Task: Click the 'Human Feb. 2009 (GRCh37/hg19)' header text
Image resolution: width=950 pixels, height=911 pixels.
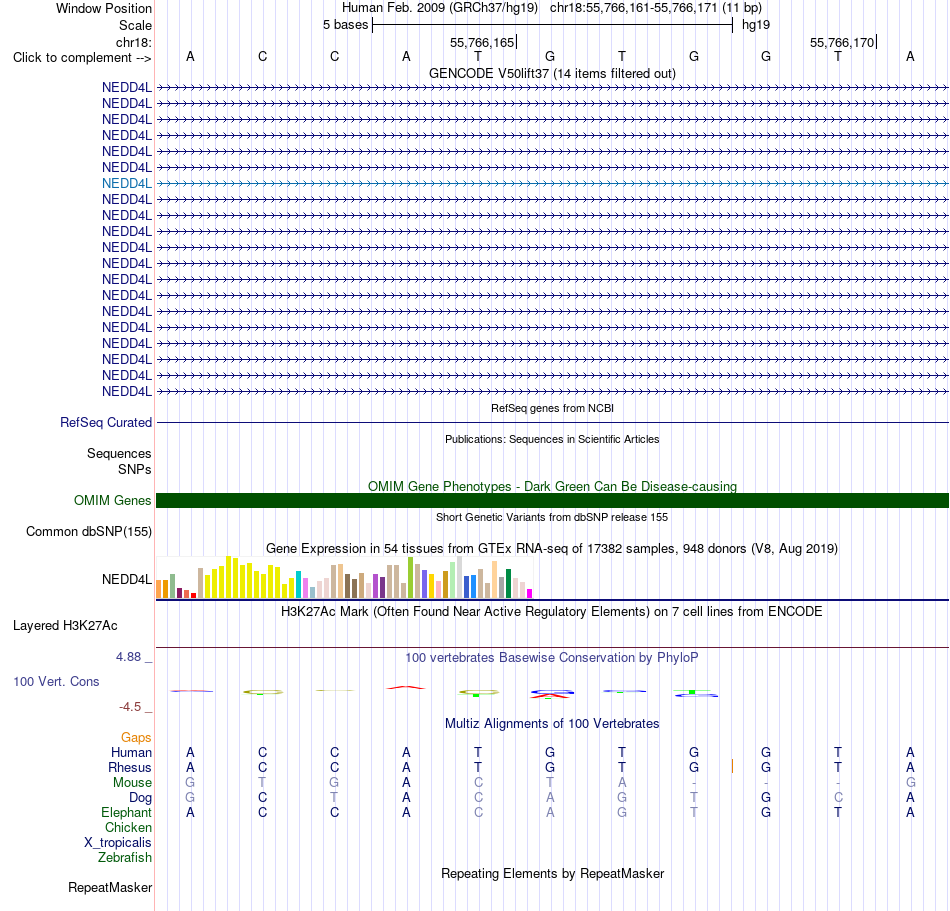Action: point(440,8)
